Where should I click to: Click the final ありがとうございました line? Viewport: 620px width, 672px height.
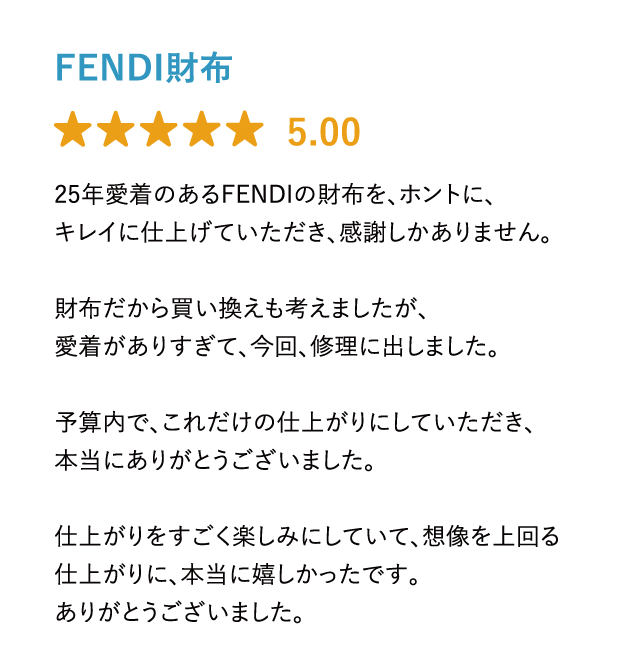point(180,612)
